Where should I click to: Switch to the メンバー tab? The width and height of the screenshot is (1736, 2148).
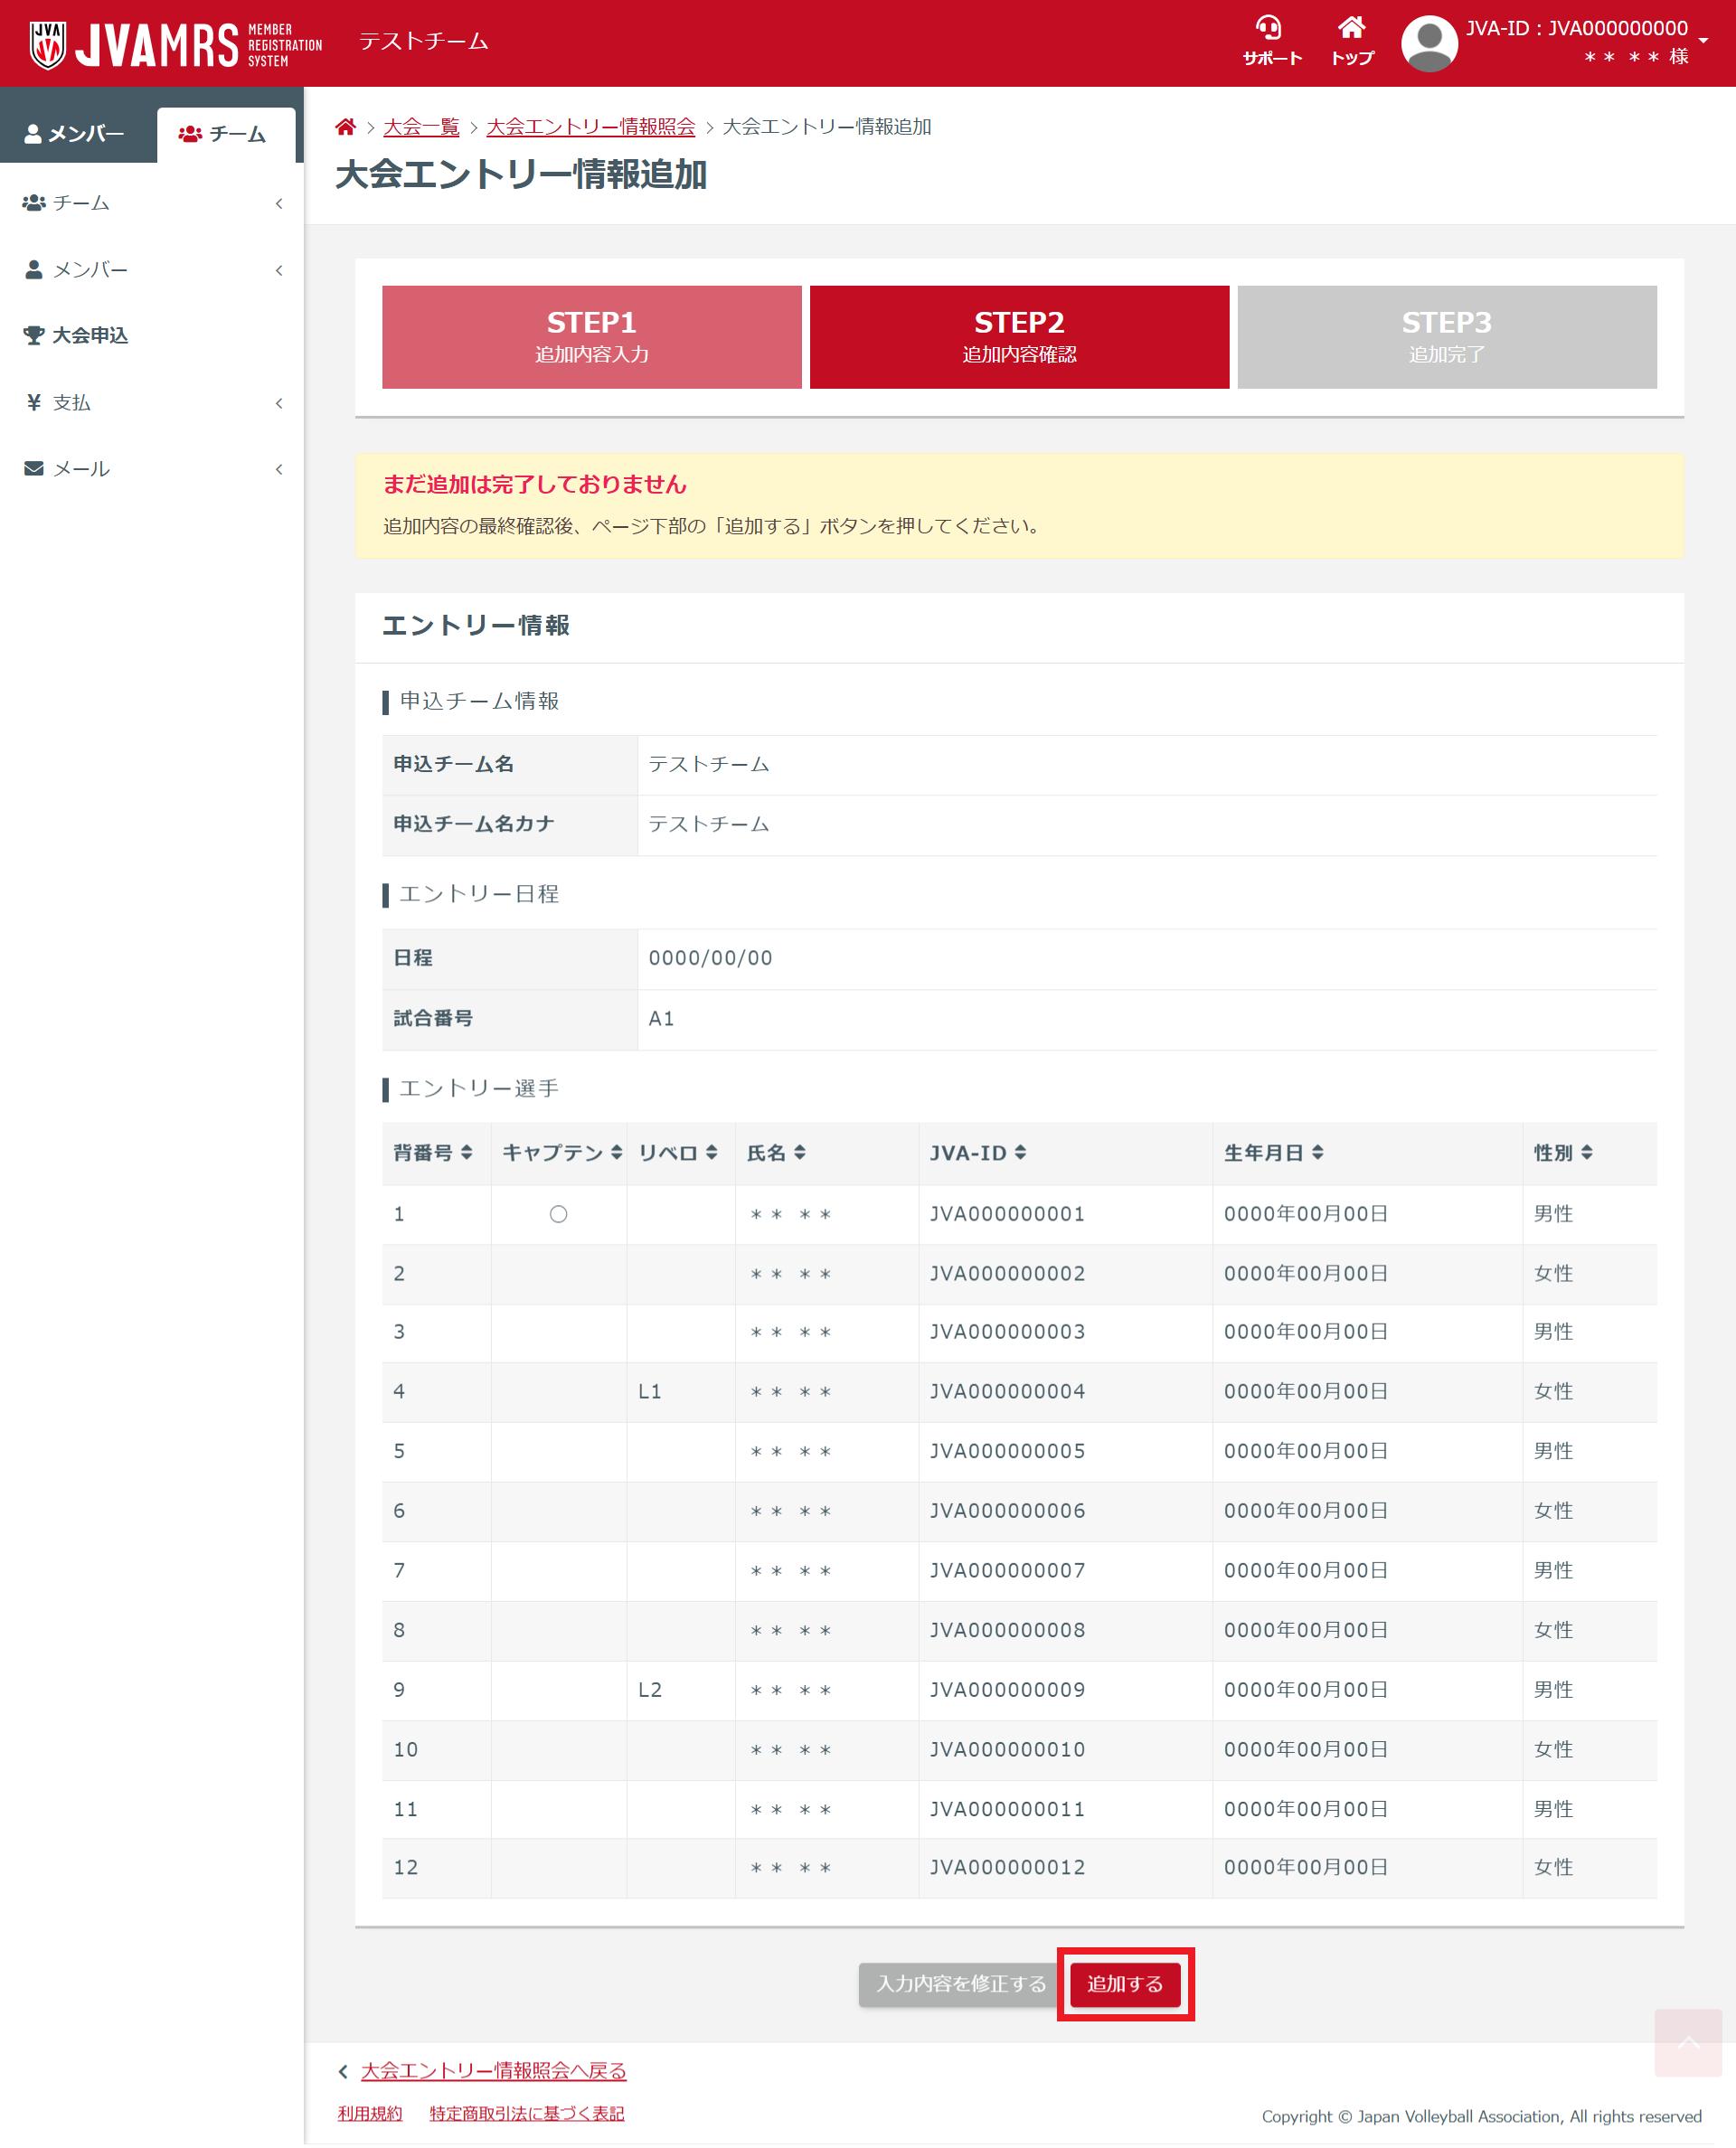pos(76,133)
